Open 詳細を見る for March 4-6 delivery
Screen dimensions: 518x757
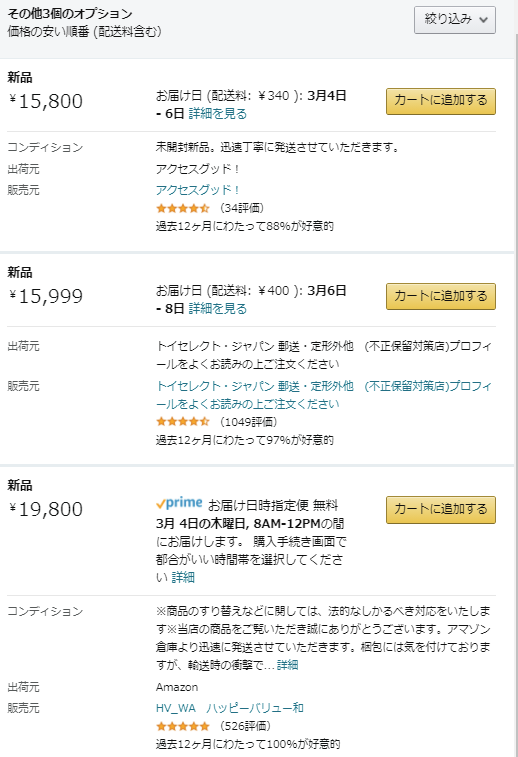click(x=218, y=114)
